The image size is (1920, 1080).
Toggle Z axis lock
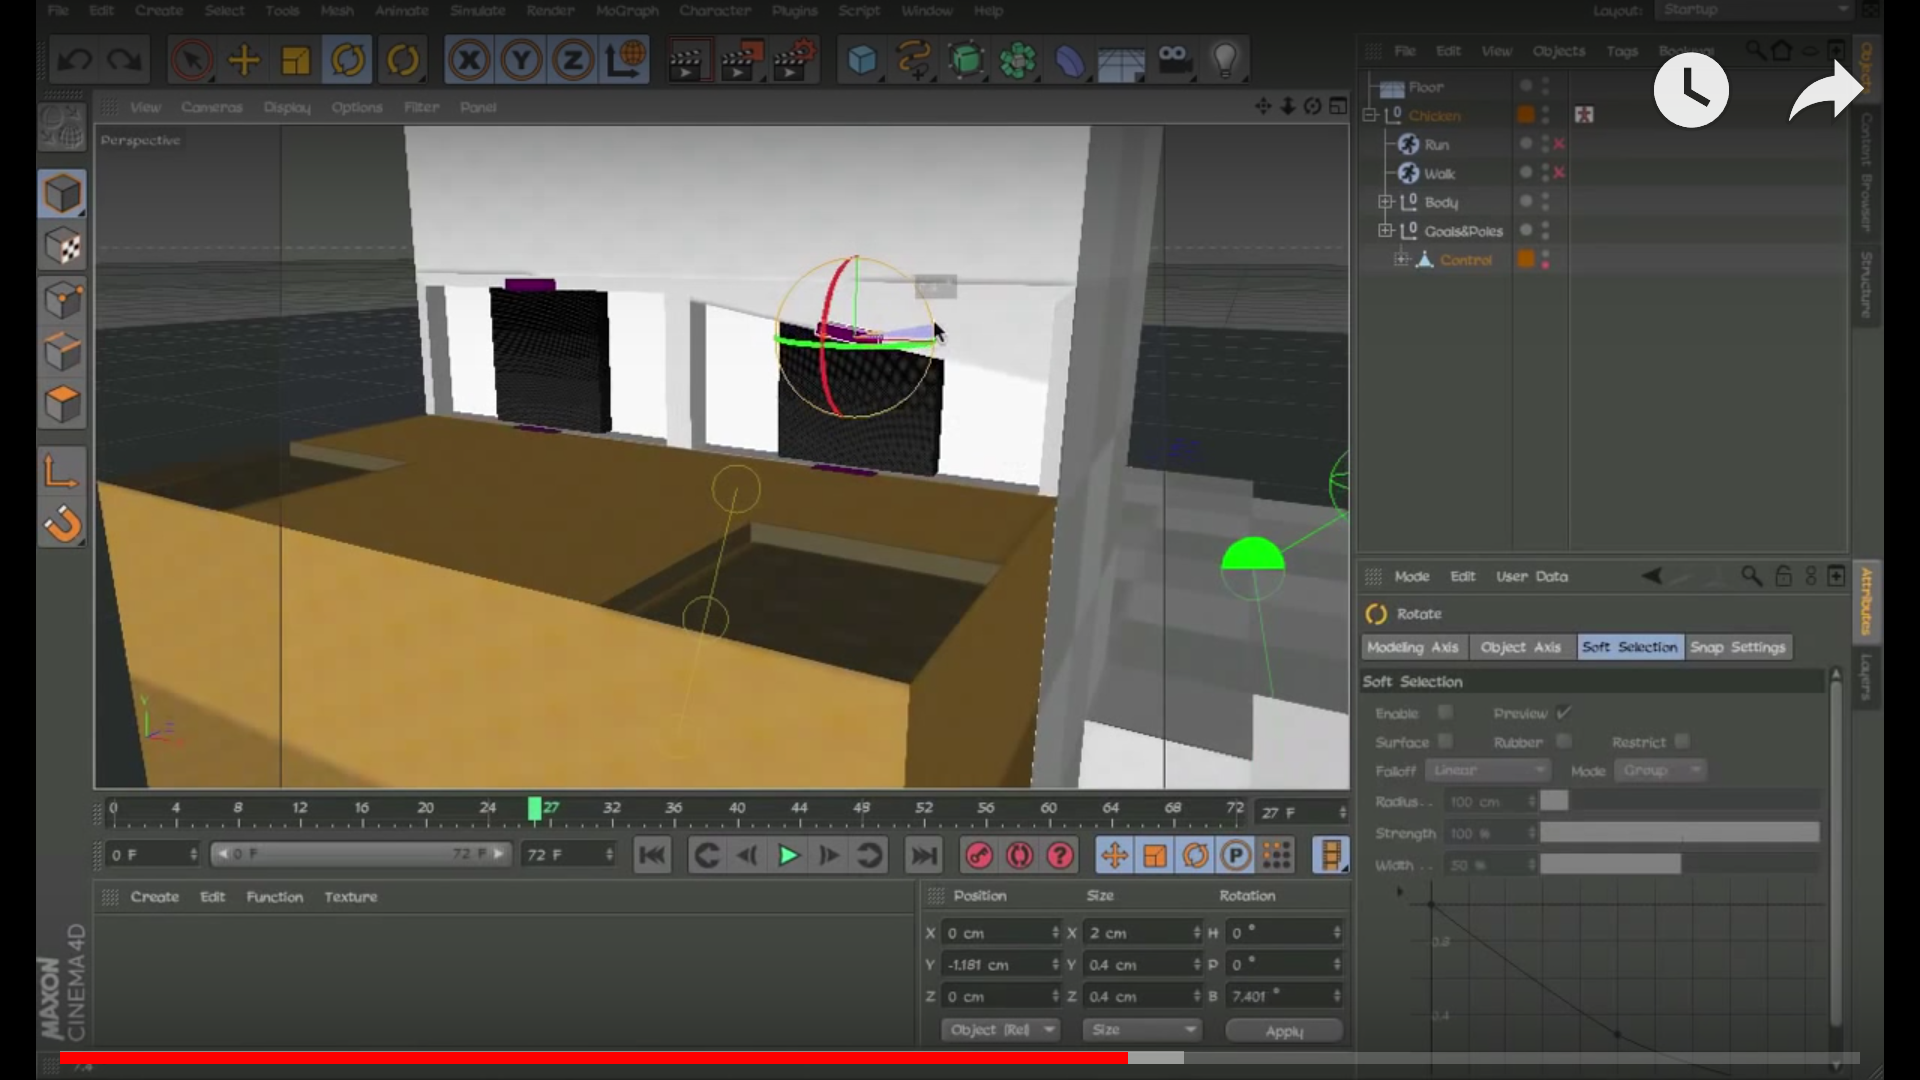coord(573,61)
